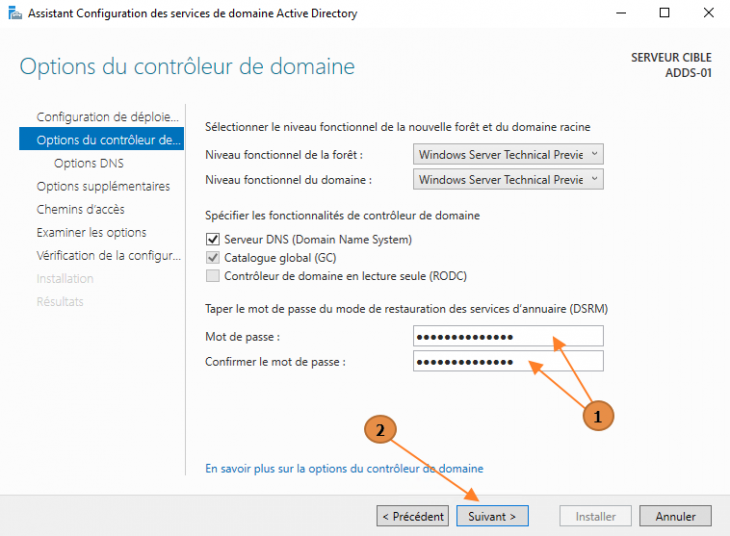730x536 pixels.
Task: Toggle the RODC read-only controller checkbox
Action: click(213, 276)
